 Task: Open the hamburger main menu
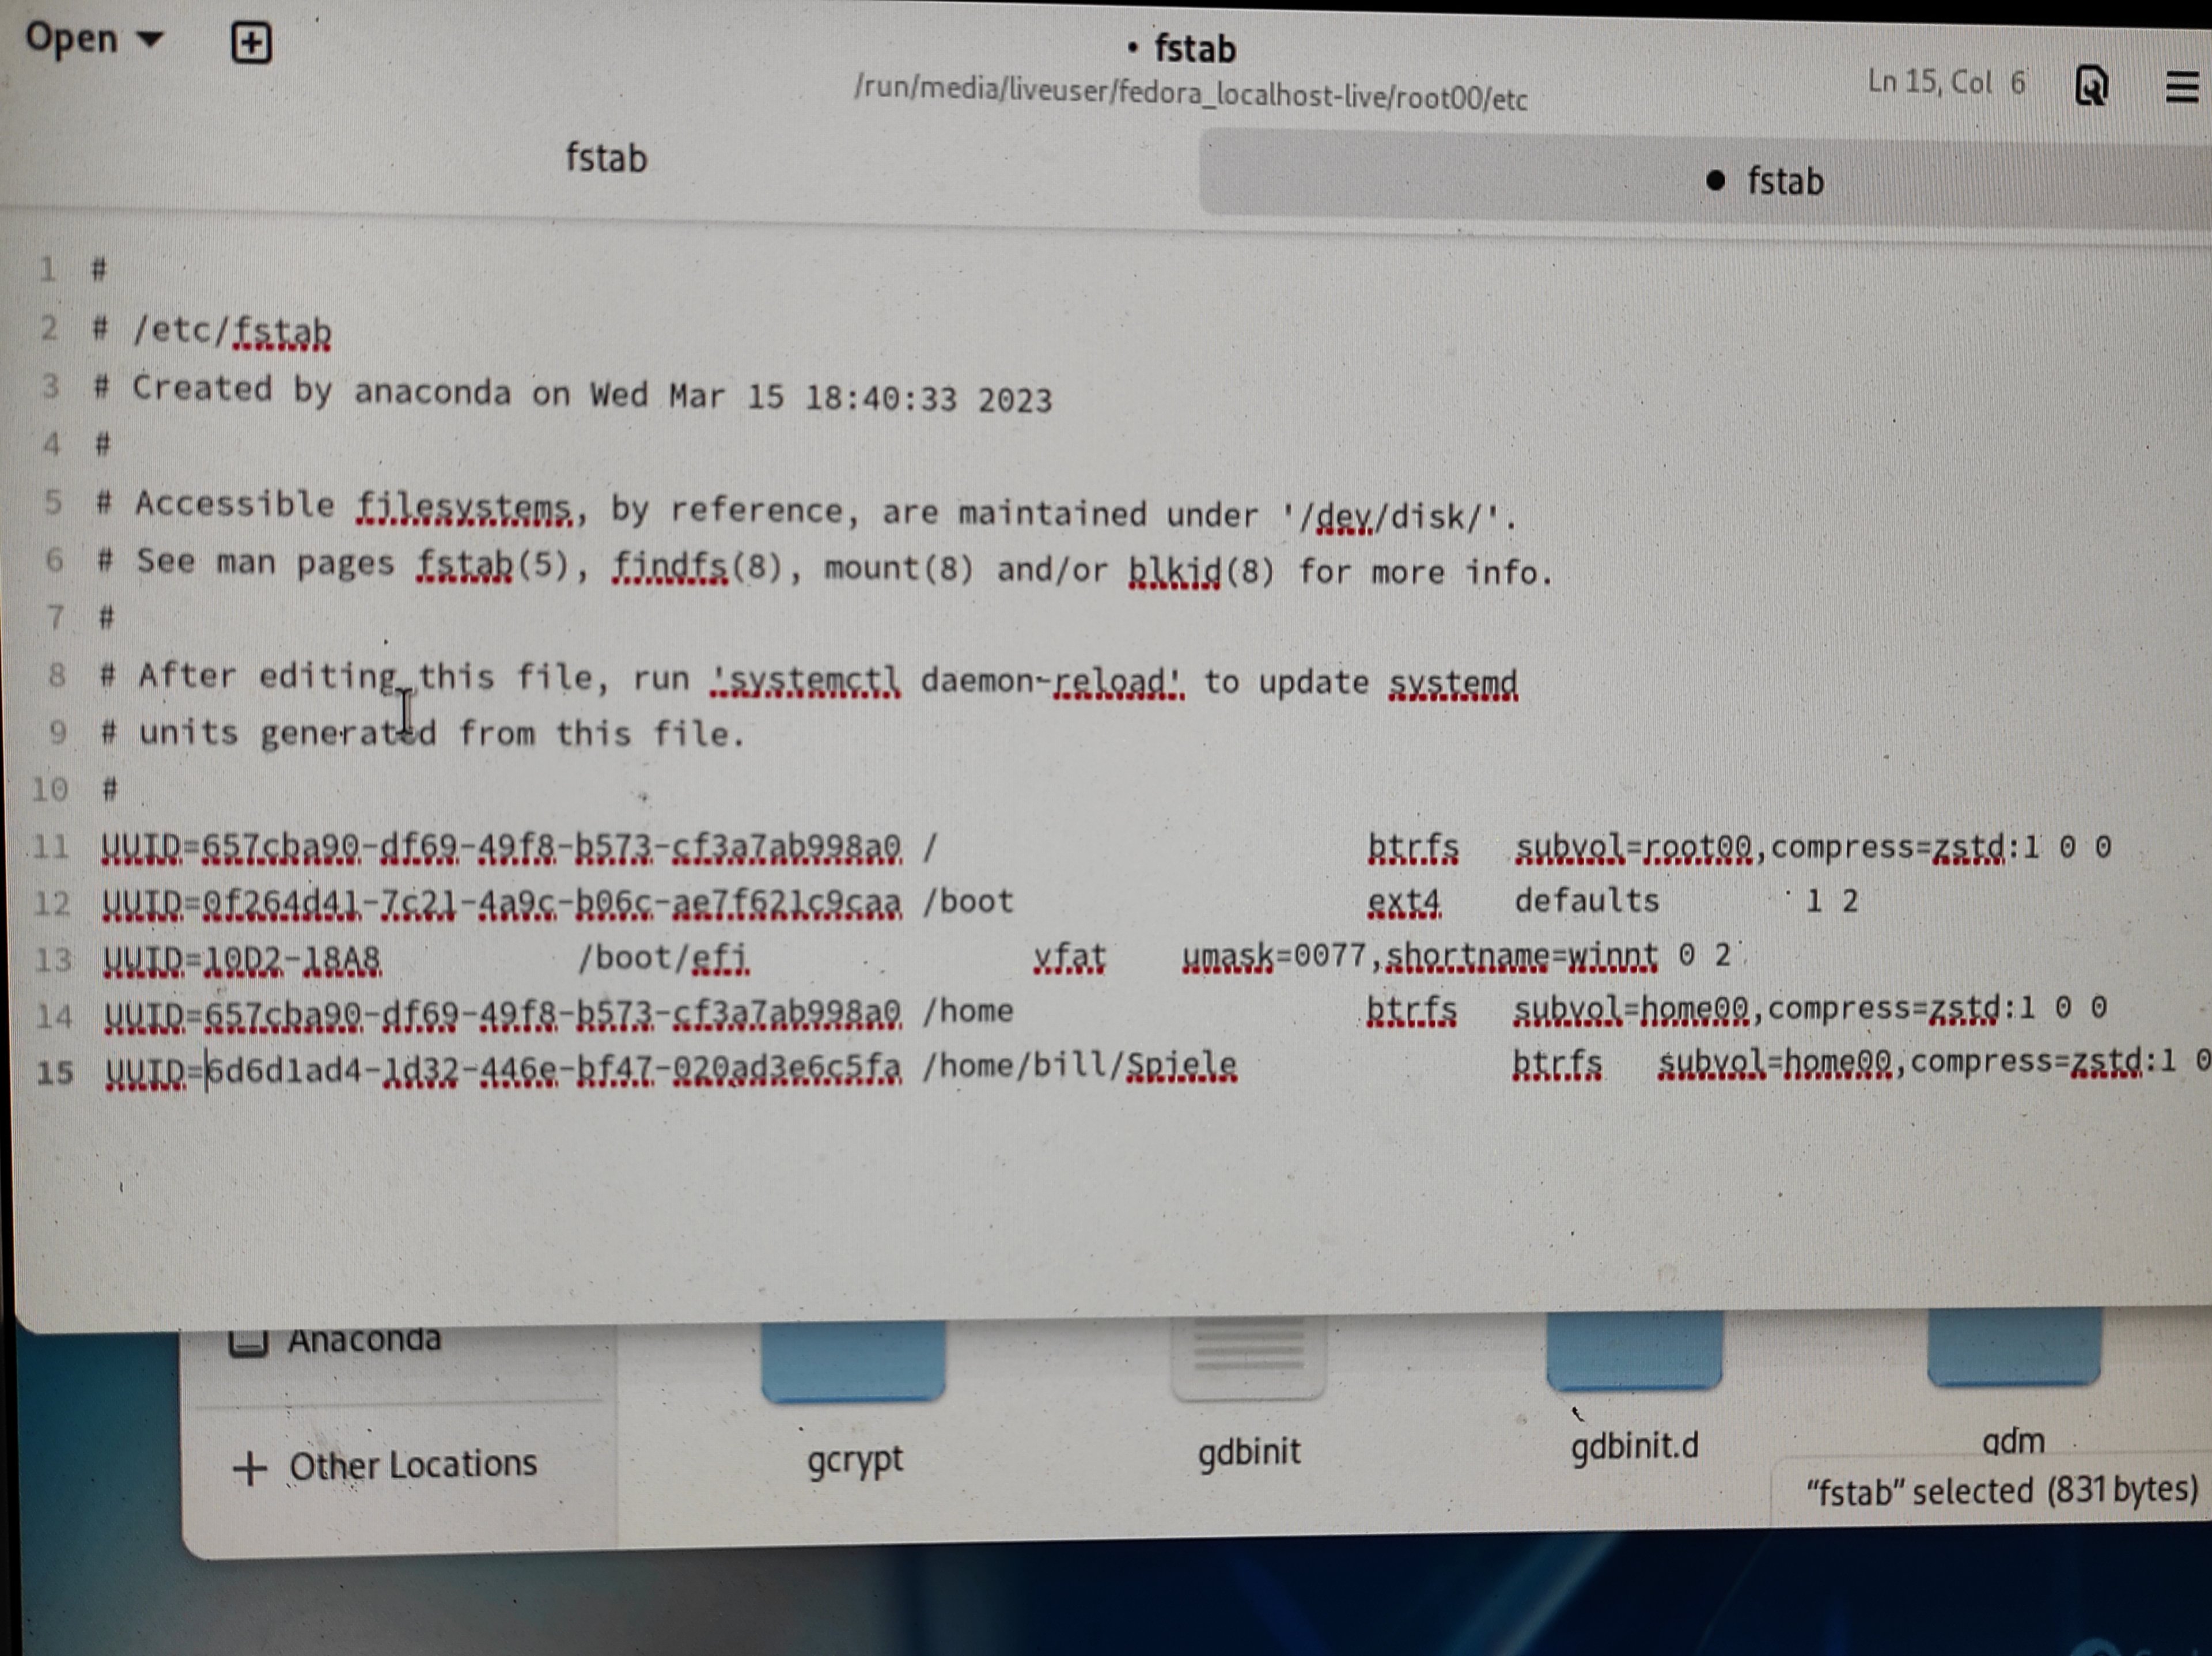point(2181,87)
